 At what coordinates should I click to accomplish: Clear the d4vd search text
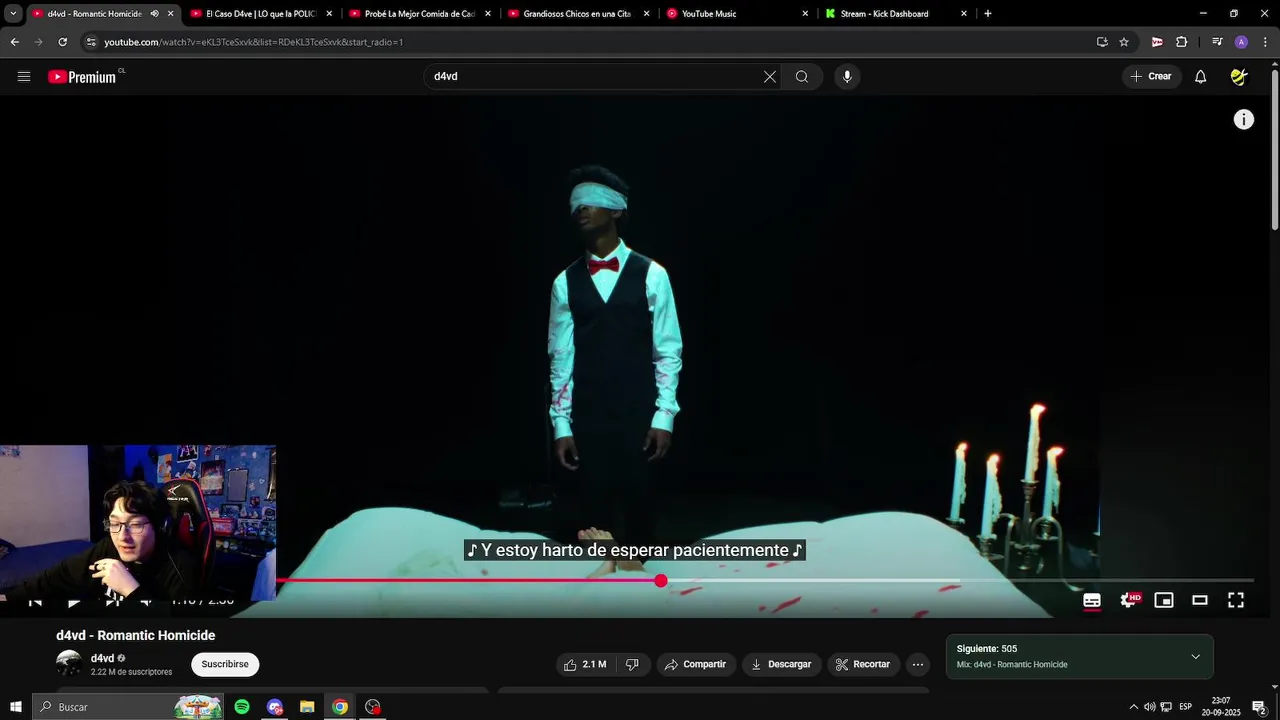[770, 76]
